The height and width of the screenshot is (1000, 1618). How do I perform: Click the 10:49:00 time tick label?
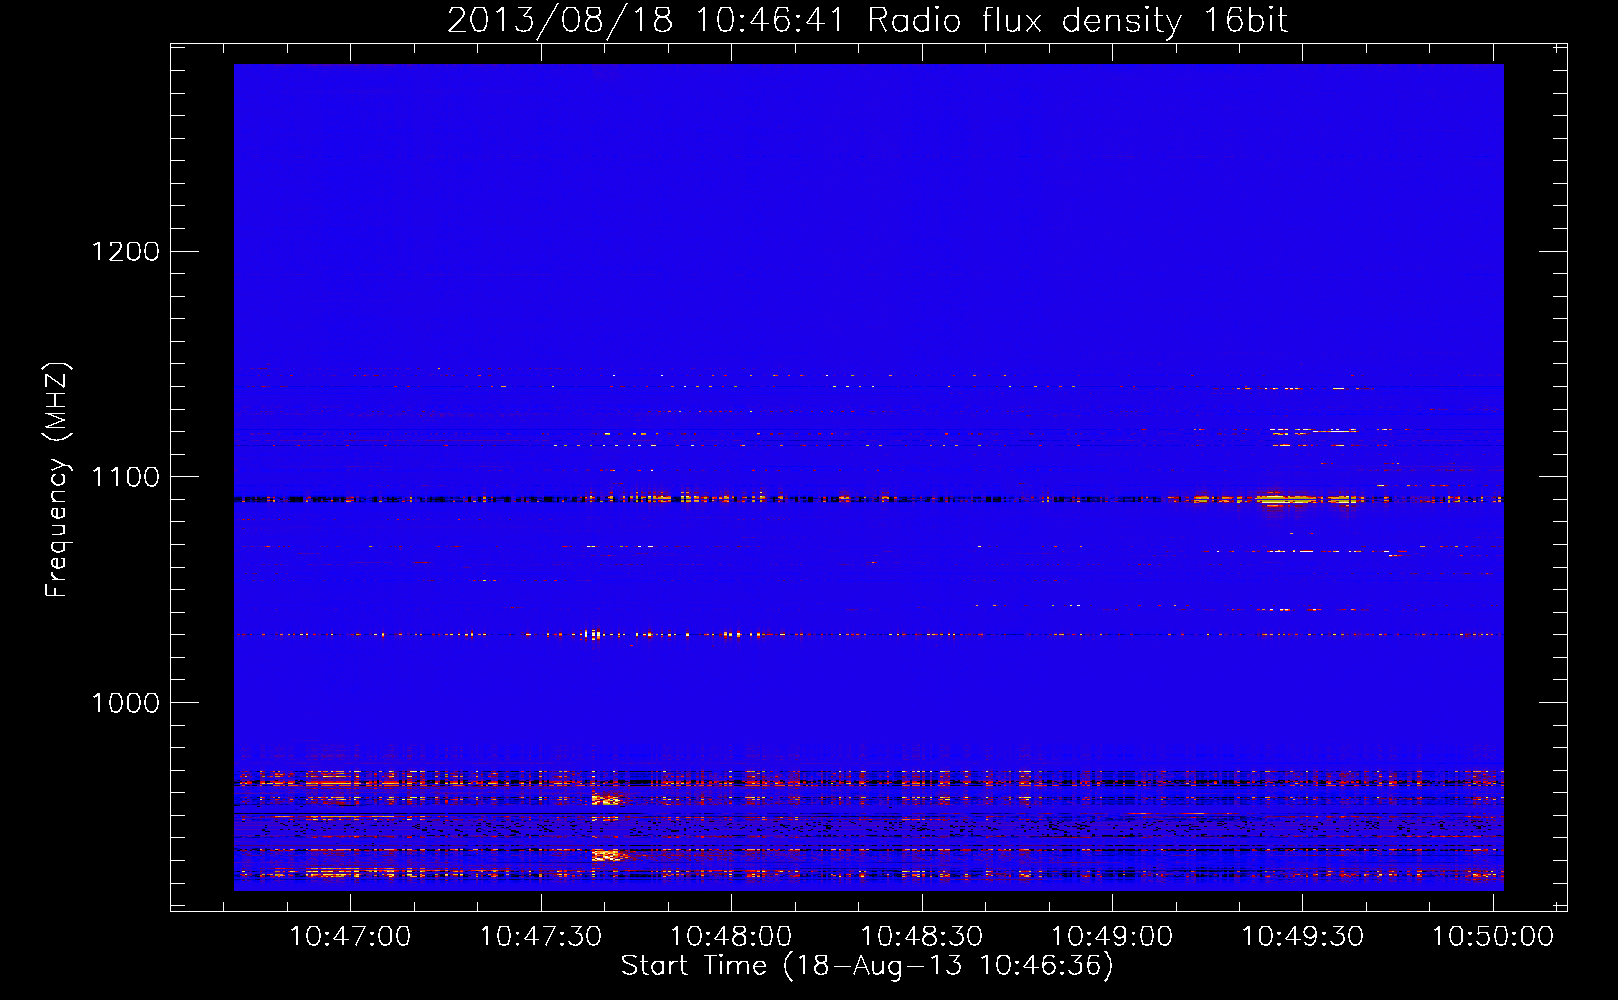(1112, 937)
